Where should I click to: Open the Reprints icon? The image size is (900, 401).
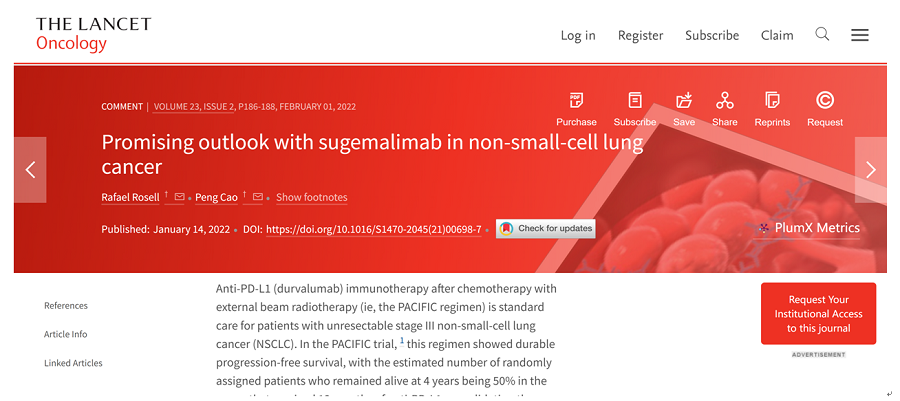(772, 100)
